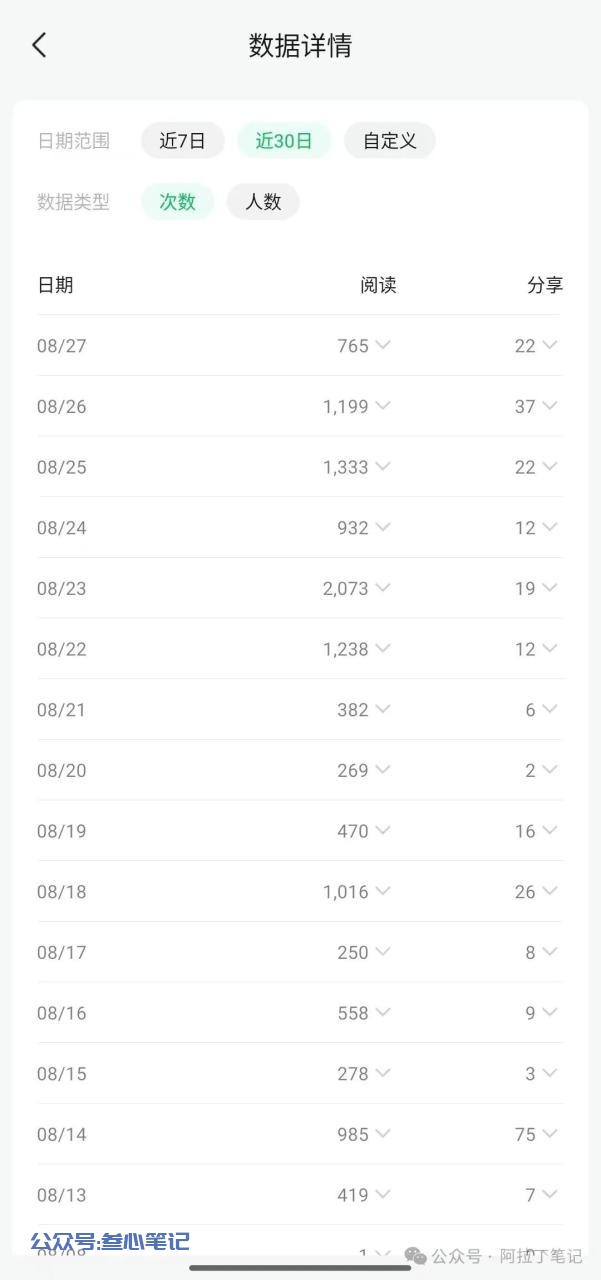
Task: Switch data type to 人数
Action: (x=263, y=202)
